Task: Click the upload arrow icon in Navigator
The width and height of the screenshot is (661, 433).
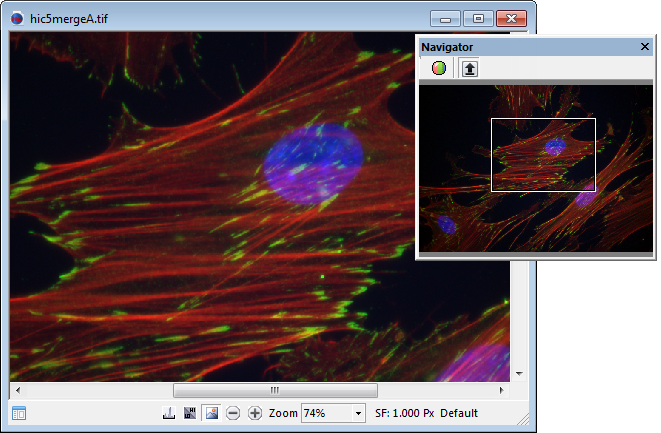Action: click(x=467, y=69)
